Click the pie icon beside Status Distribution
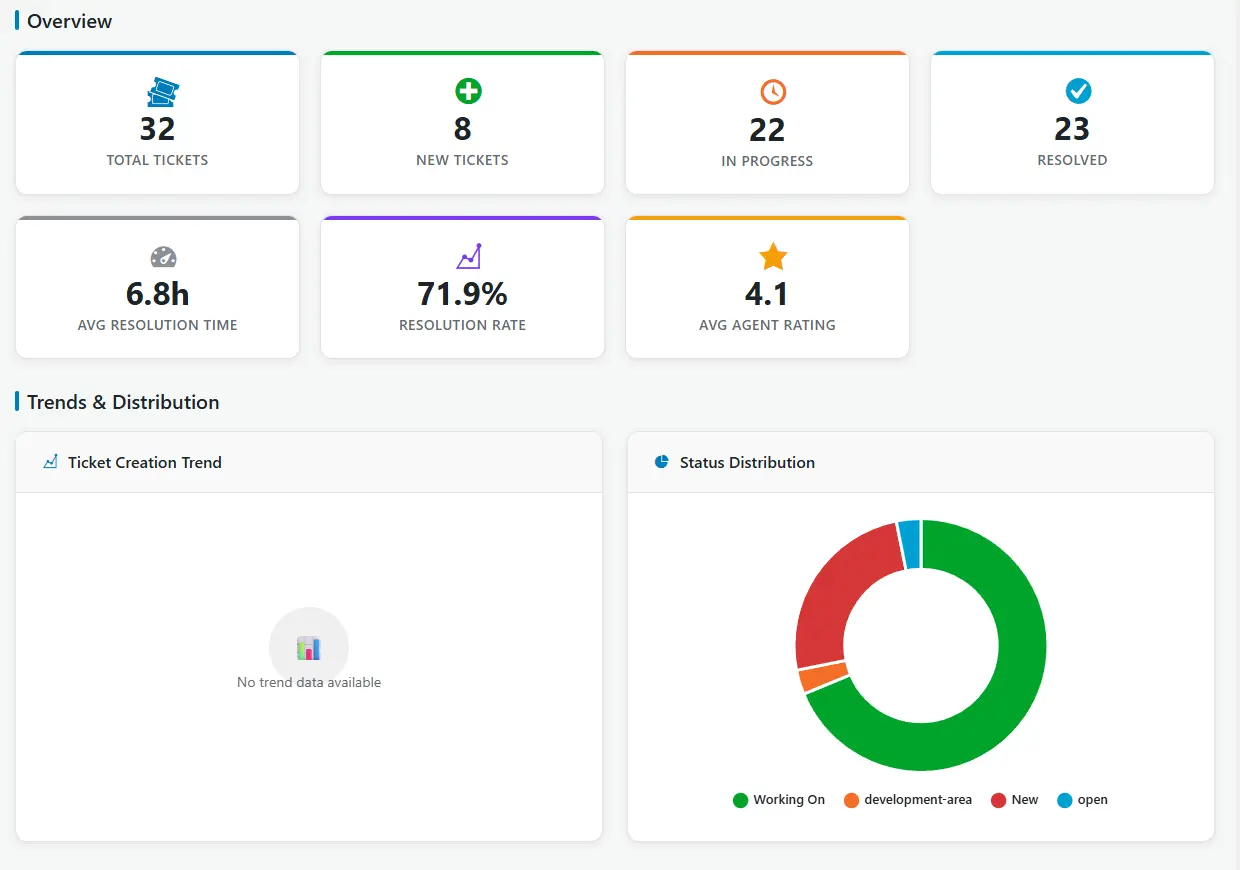Image resolution: width=1240 pixels, height=870 pixels. tap(661, 462)
